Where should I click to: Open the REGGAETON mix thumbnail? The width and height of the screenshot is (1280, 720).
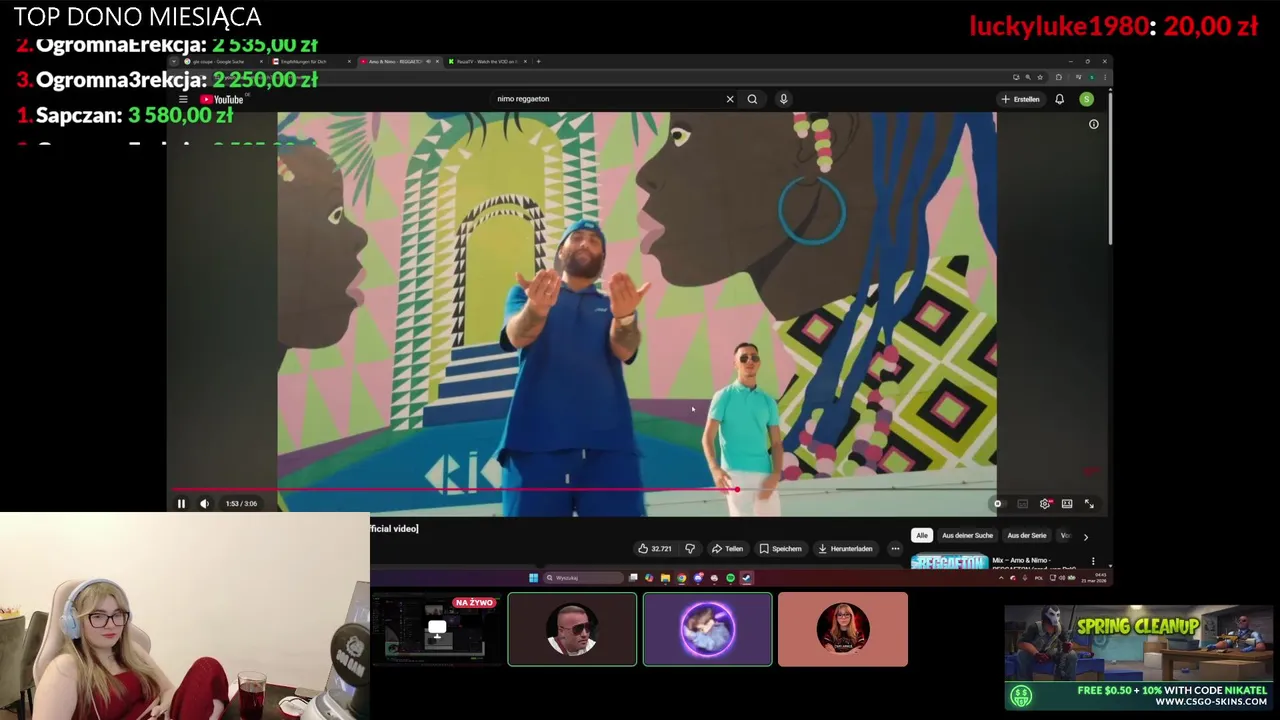948,562
